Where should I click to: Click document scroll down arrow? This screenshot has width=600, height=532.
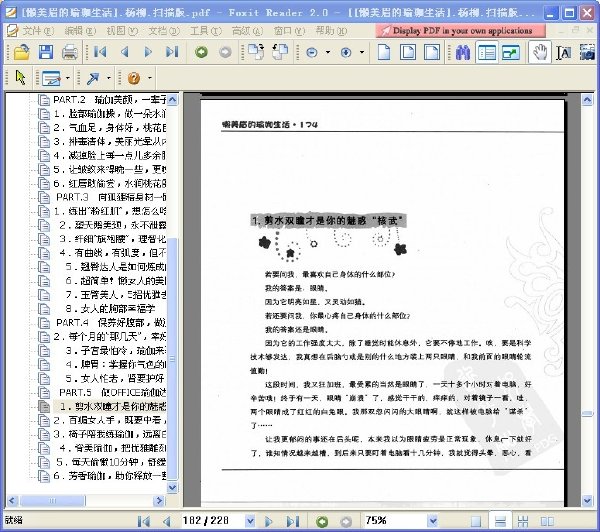coord(587,500)
